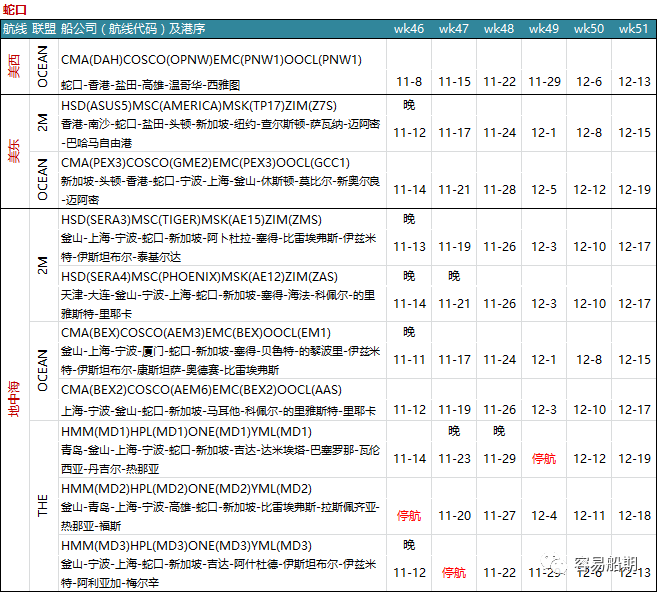The height and width of the screenshot is (593, 658).
Task: Select the 11-15 date cell
Action: [x=454, y=81]
